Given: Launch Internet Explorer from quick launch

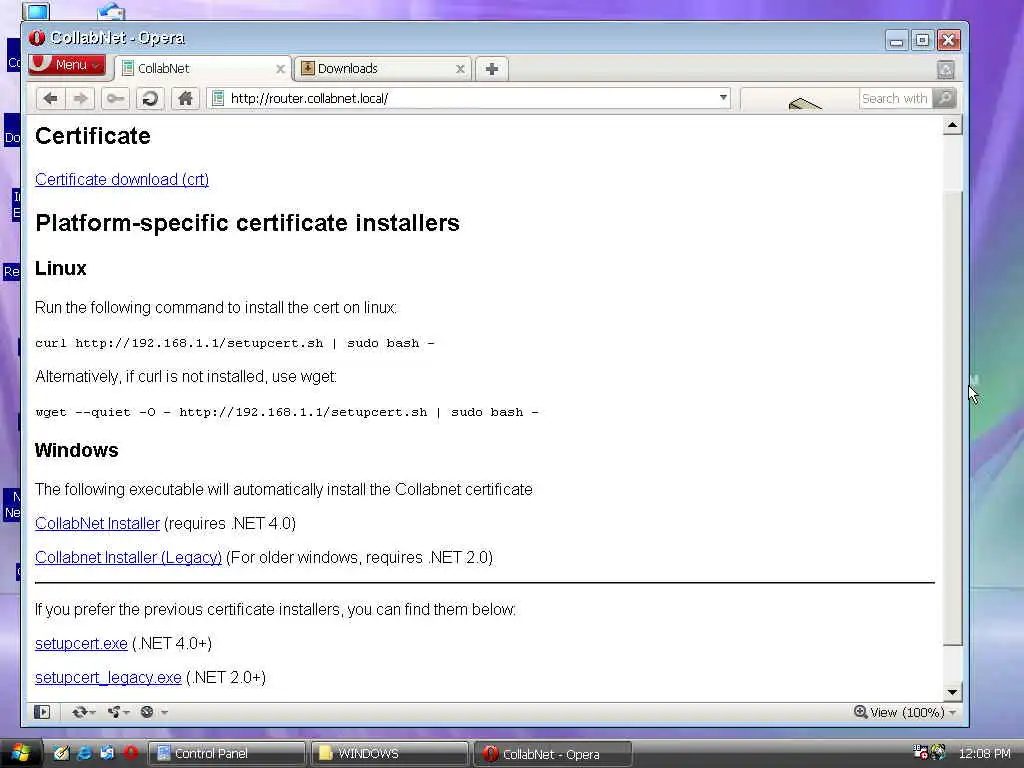Looking at the screenshot, I should pyautogui.click(x=84, y=753).
